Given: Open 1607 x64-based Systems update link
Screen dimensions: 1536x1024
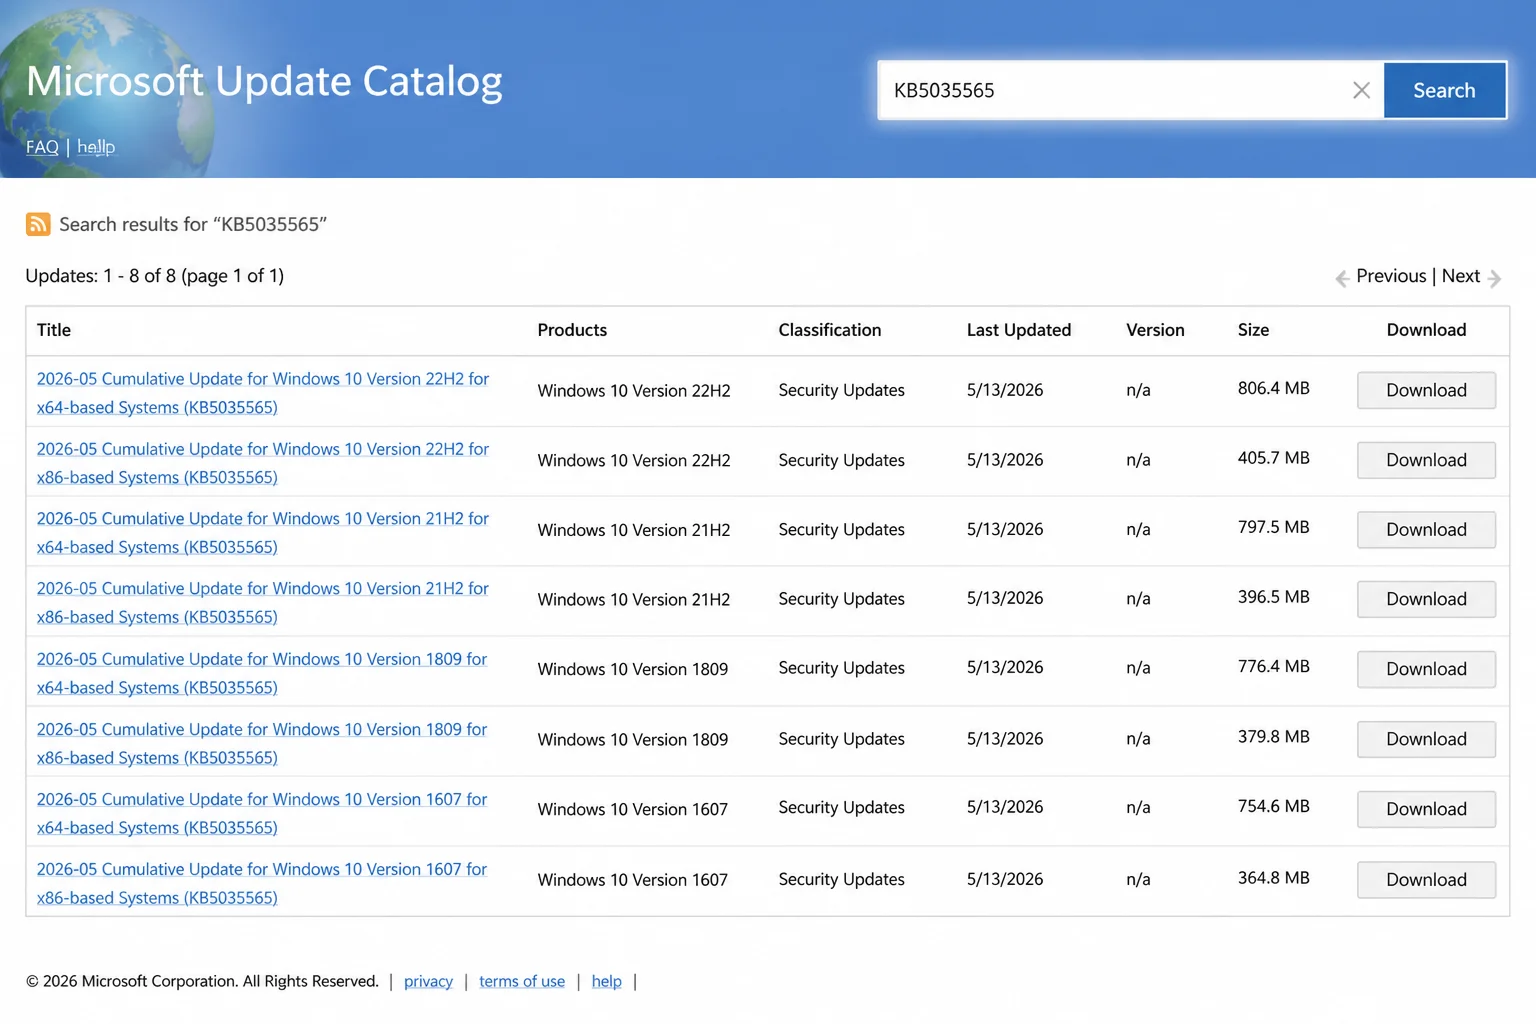Looking at the screenshot, I should (x=262, y=813).
